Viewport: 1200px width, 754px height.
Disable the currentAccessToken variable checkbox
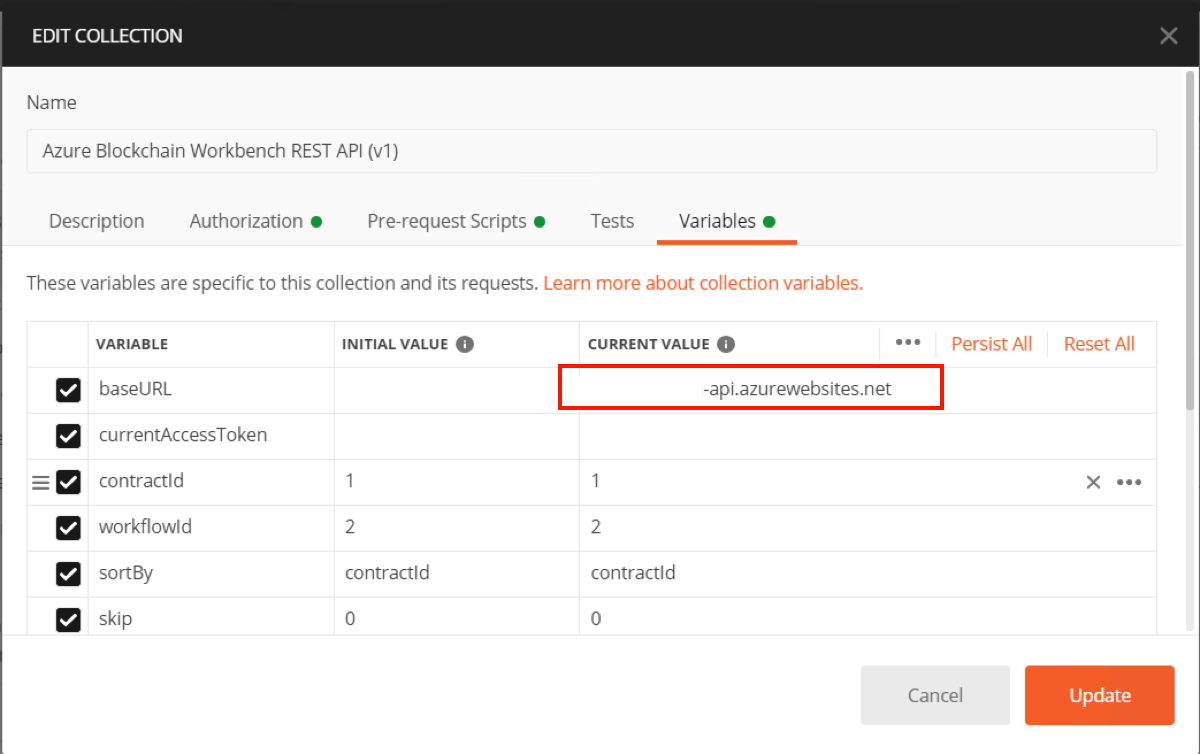pos(68,436)
